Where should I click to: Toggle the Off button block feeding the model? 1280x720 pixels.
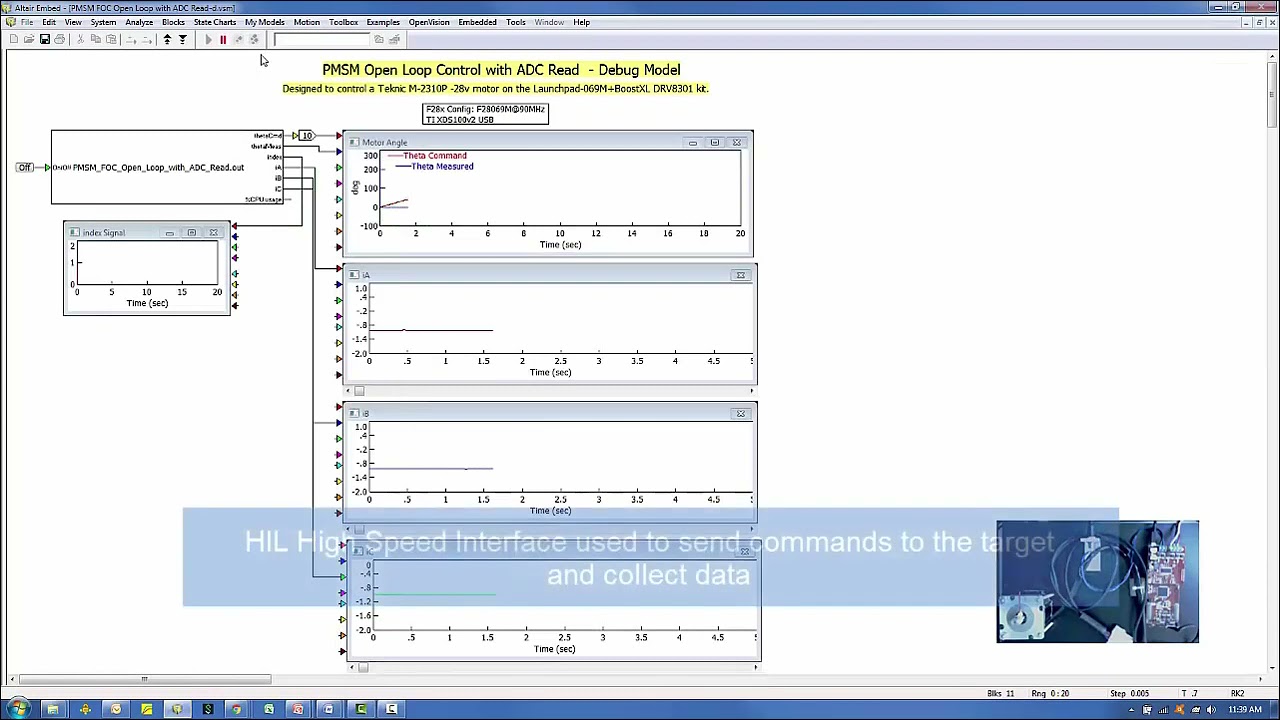(25, 167)
